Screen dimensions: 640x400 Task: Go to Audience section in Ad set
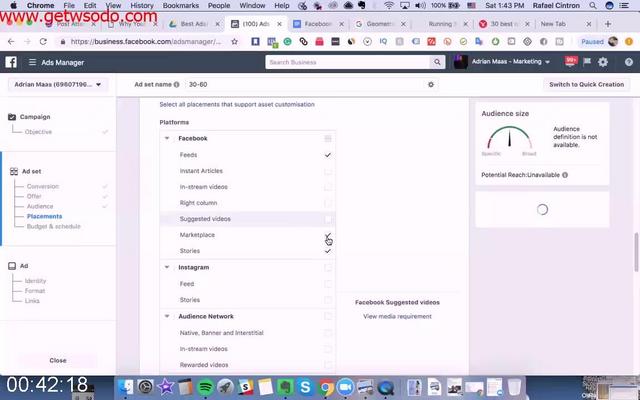coord(40,207)
